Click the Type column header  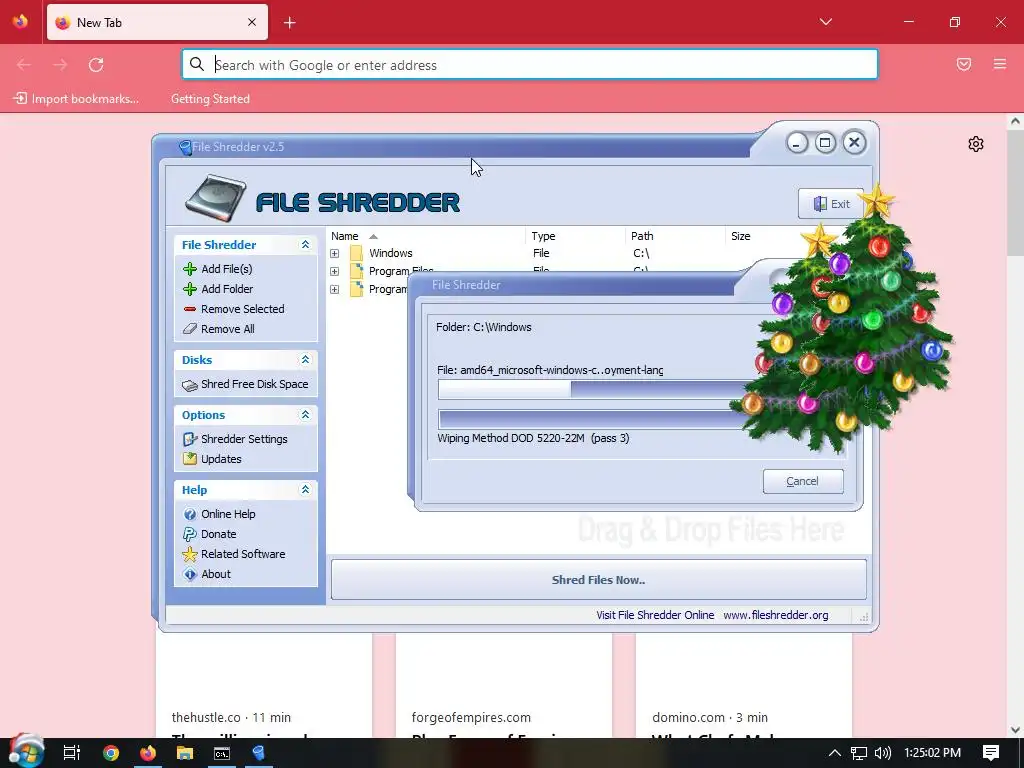pyautogui.click(x=575, y=236)
